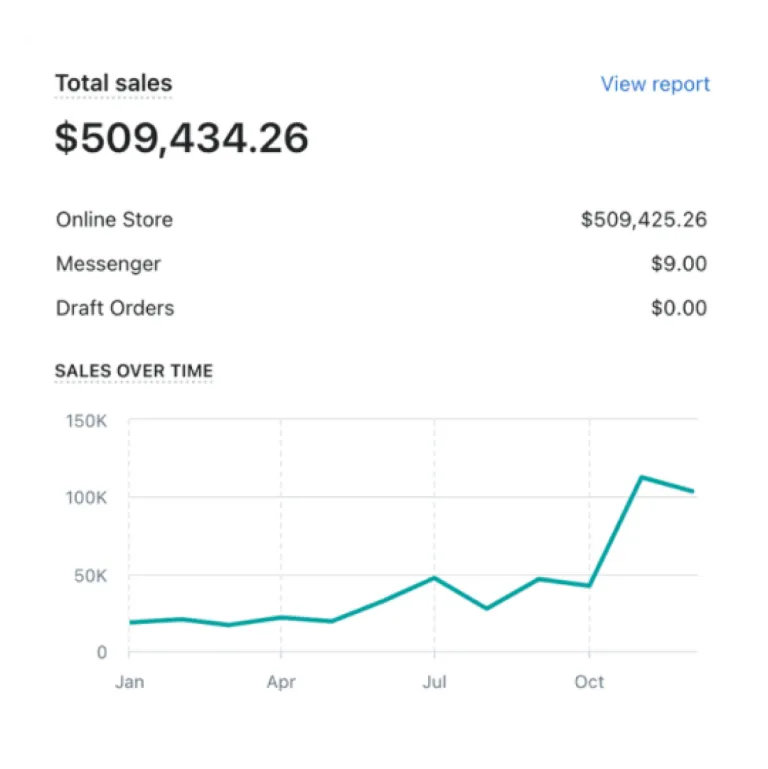The height and width of the screenshot is (769, 768).
Task: Click the SALES OVER TIME heading
Action: [134, 371]
